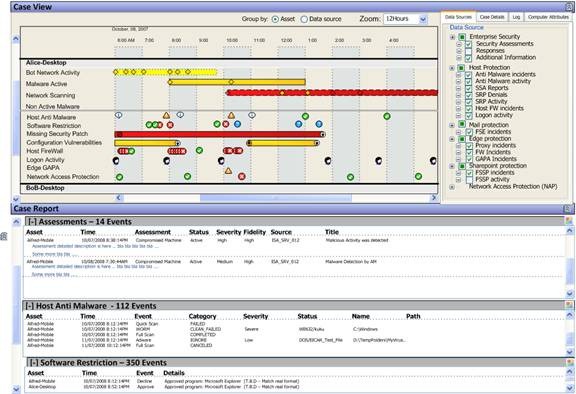Toggle the FSSP activity checkbox

click(469, 180)
